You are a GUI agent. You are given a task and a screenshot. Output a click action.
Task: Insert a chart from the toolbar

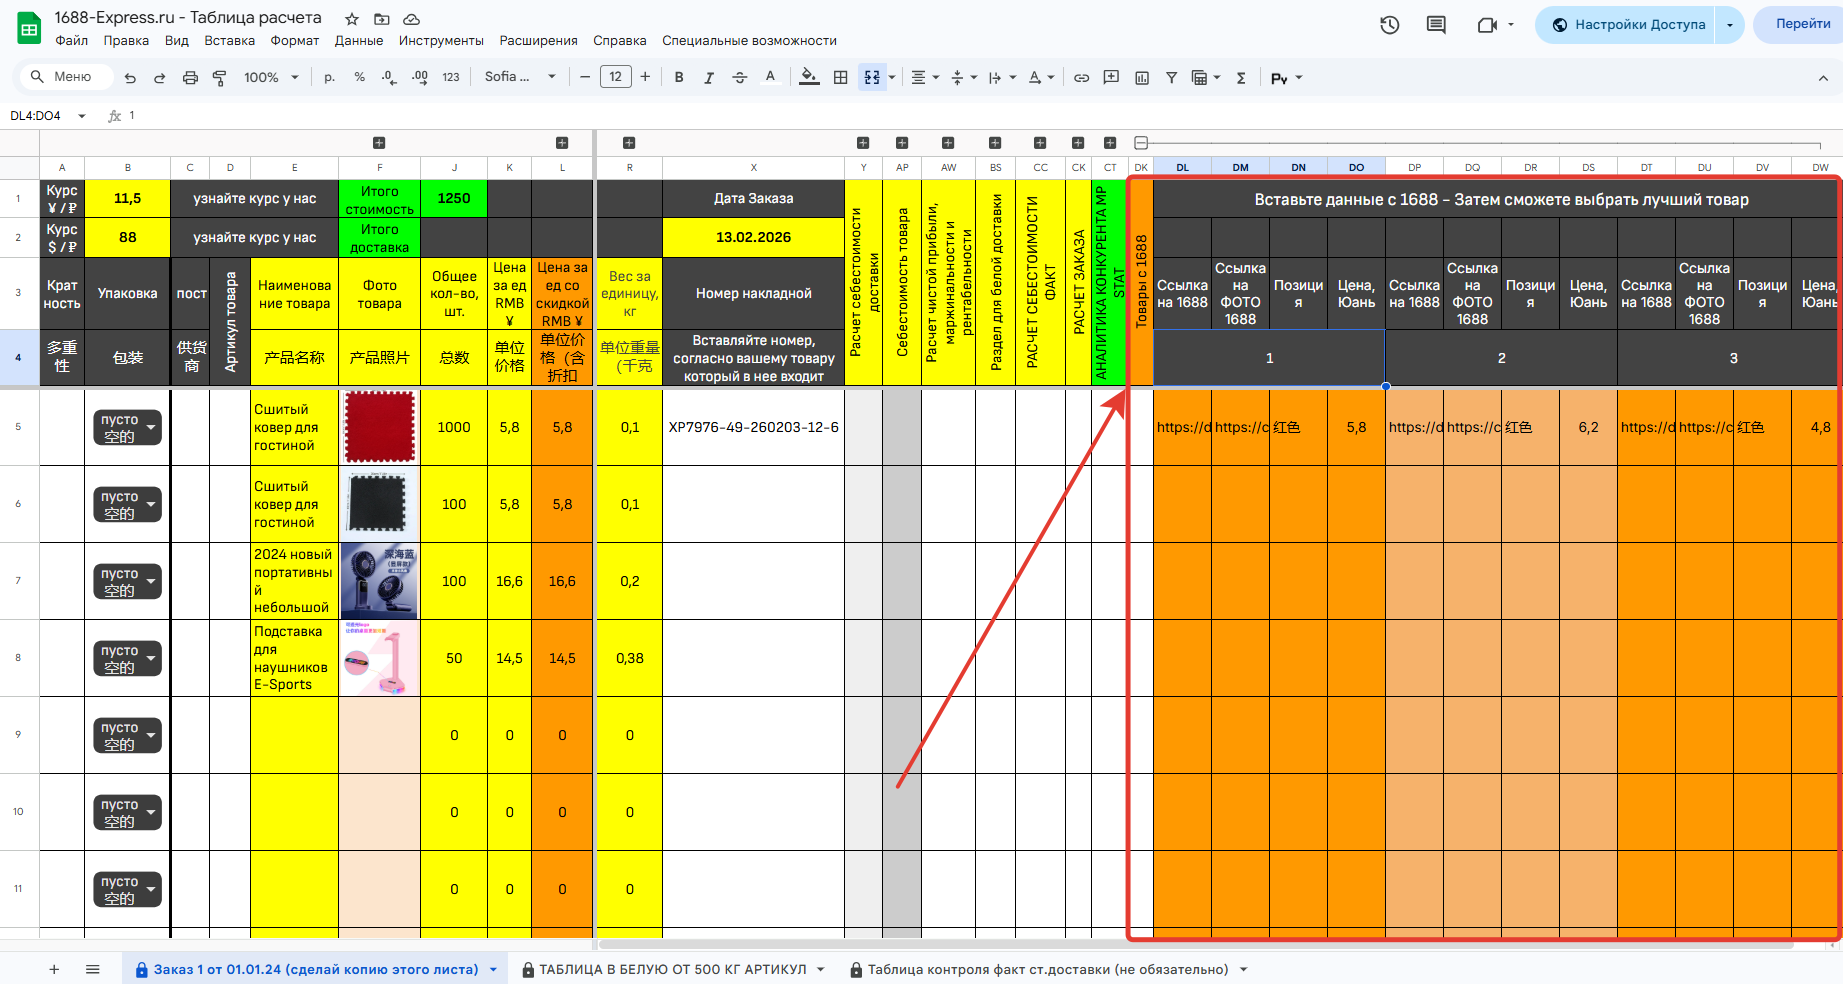click(1142, 78)
